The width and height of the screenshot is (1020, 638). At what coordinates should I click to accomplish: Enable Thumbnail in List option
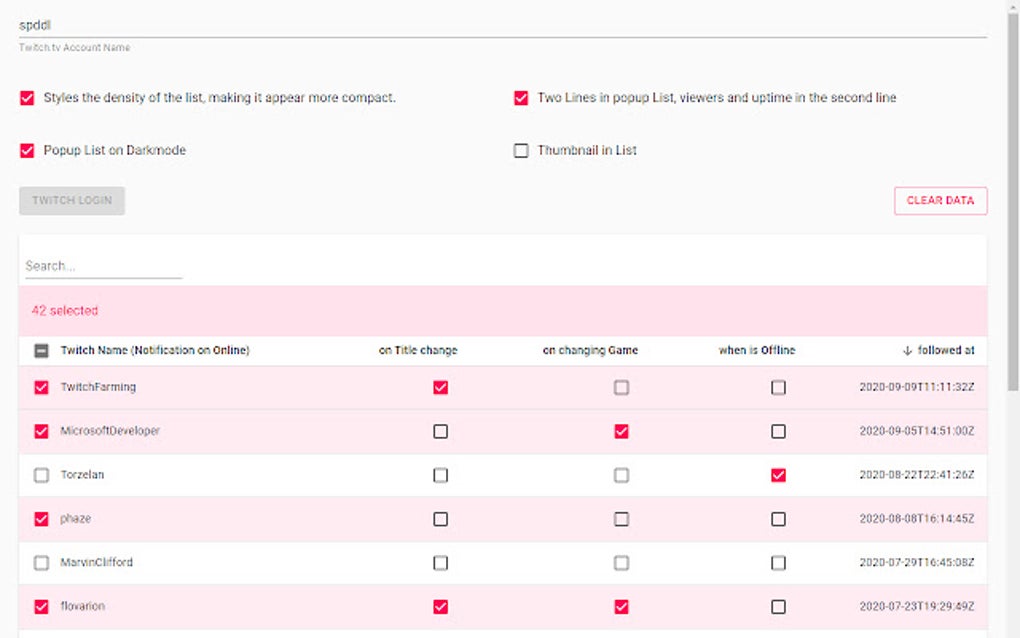(x=521, y=151)
